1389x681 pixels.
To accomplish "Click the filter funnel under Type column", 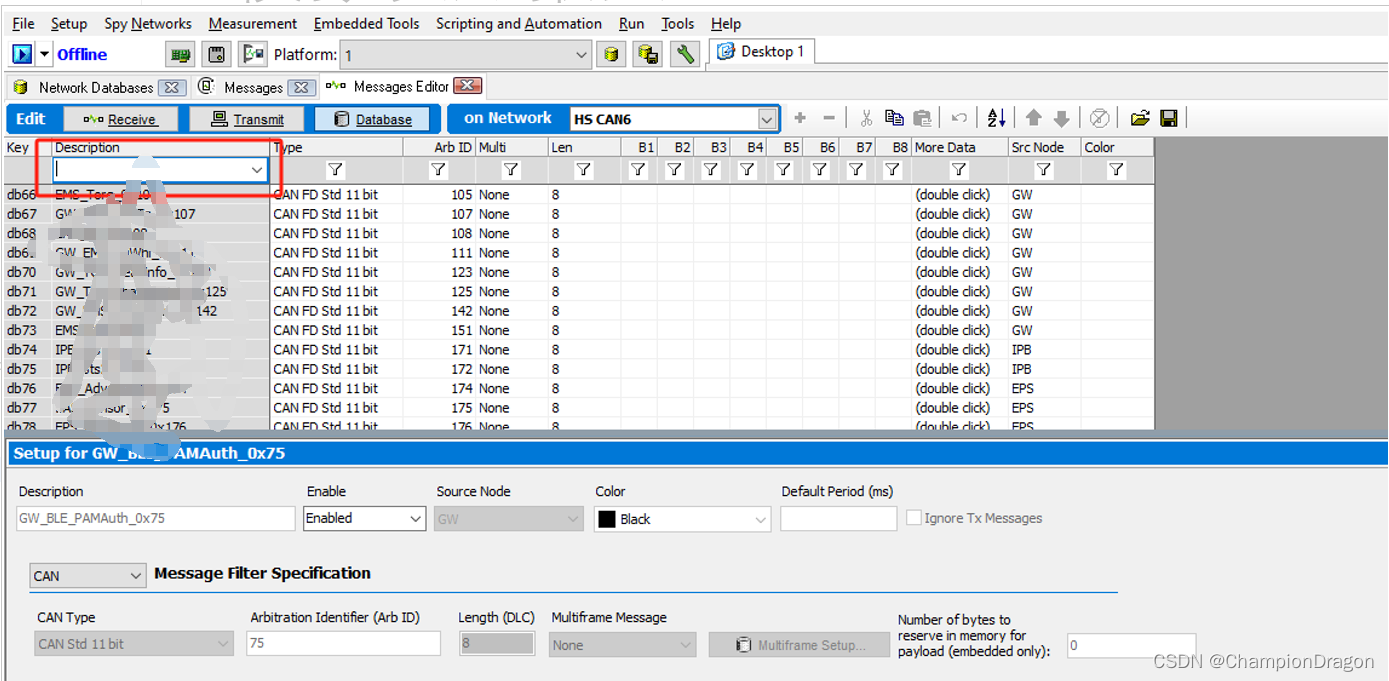I will 336,170.
